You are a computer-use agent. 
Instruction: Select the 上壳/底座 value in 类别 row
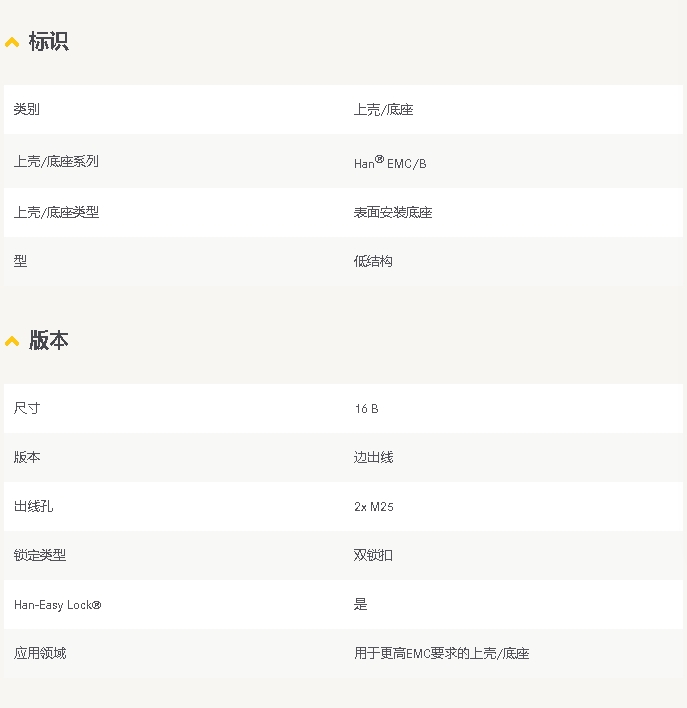tap(383, 109)
